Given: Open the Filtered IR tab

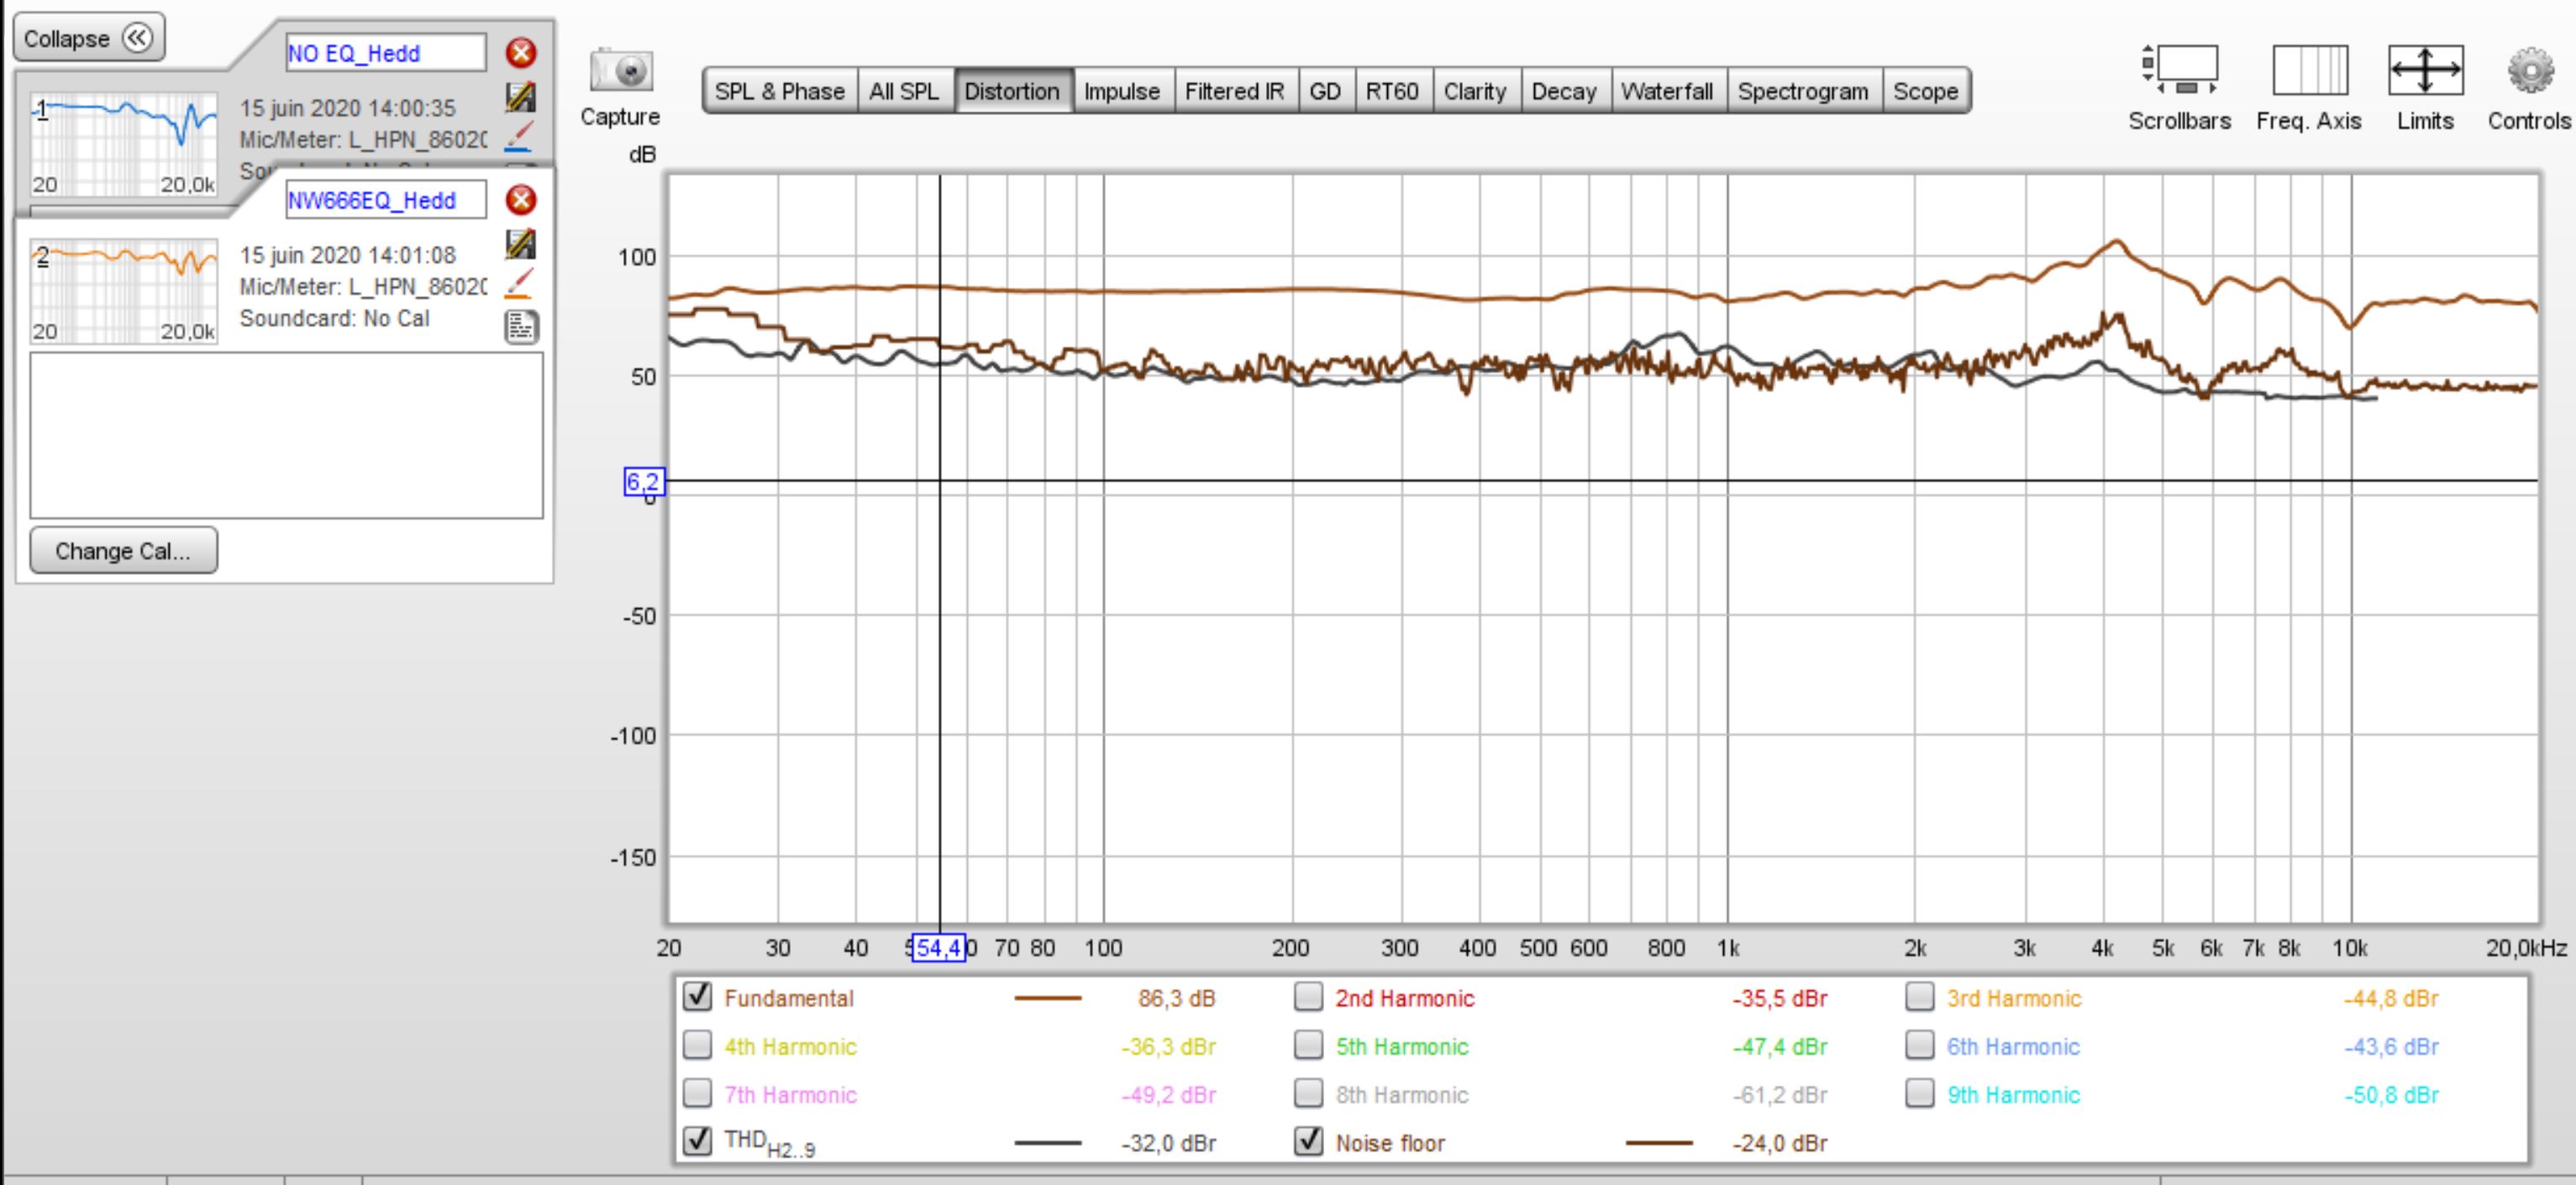Looking at the screenshot, I should click(x=1234, y=91).
